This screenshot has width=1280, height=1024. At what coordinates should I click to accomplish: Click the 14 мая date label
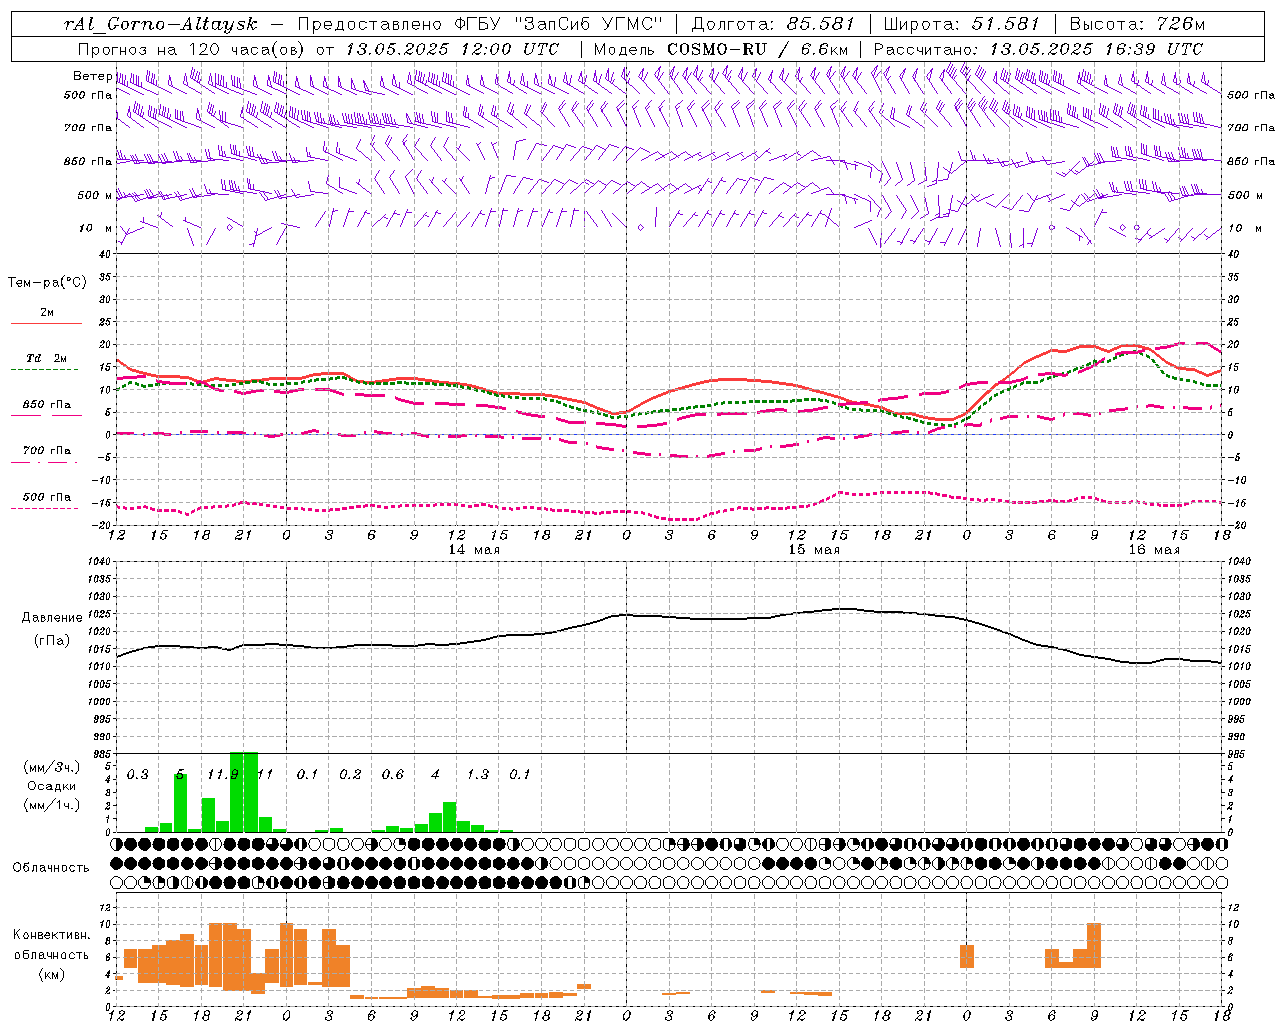click(474, 550)
